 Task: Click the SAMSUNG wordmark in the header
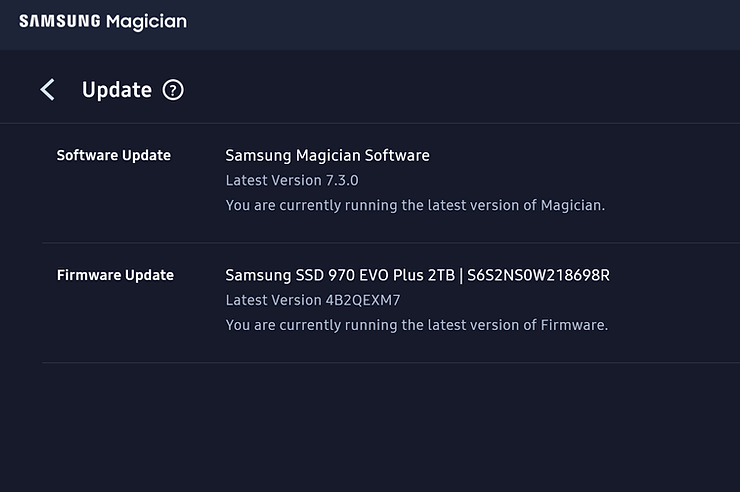(x=58, y=22)
